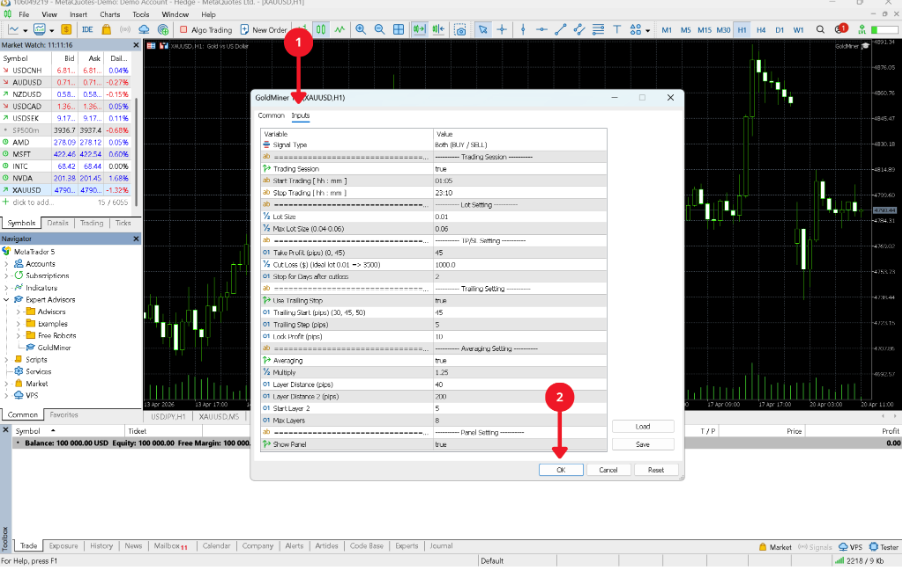902x567 pixels.
Task: Open the IDE MetaEditor icon
Action: 87,30
